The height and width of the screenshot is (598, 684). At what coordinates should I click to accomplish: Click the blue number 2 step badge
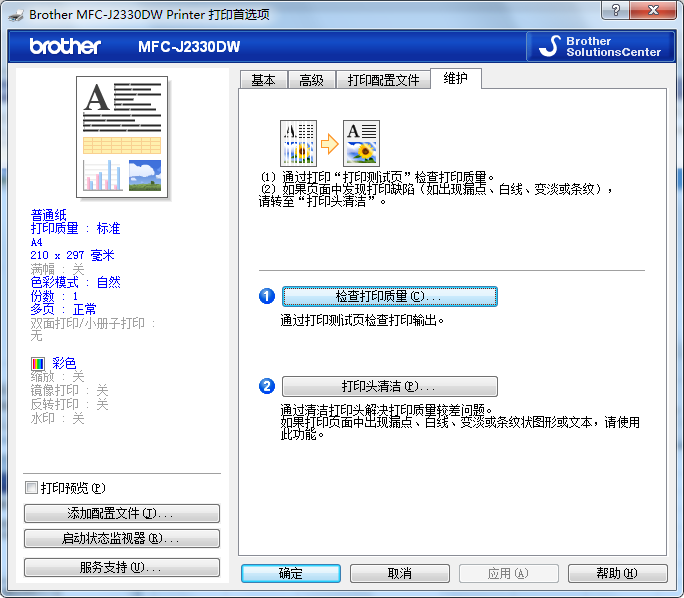[x=267, y=387]
